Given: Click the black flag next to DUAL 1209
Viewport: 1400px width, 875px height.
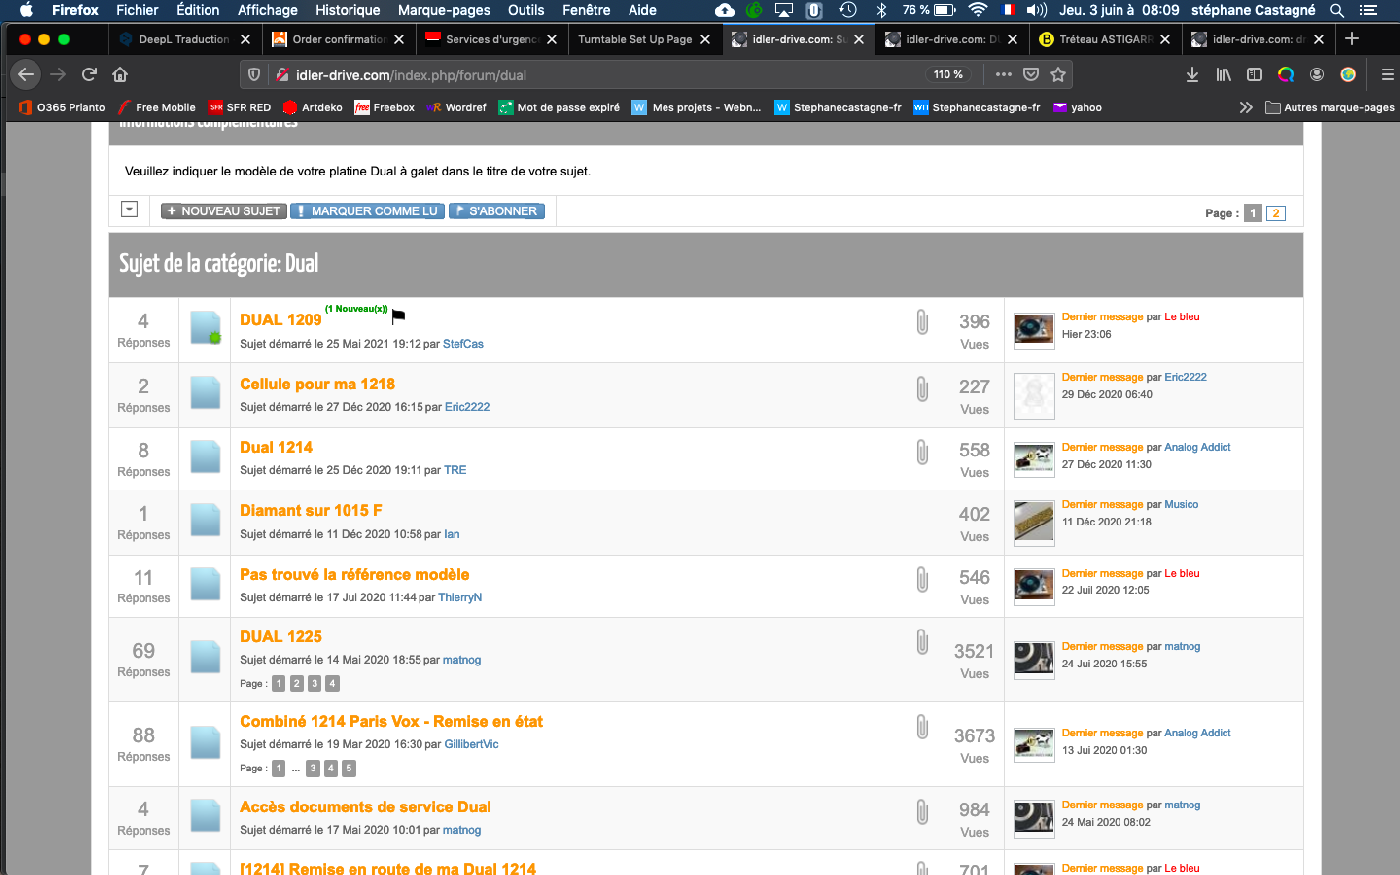Looking at the screenshot, I should [398, 317].
